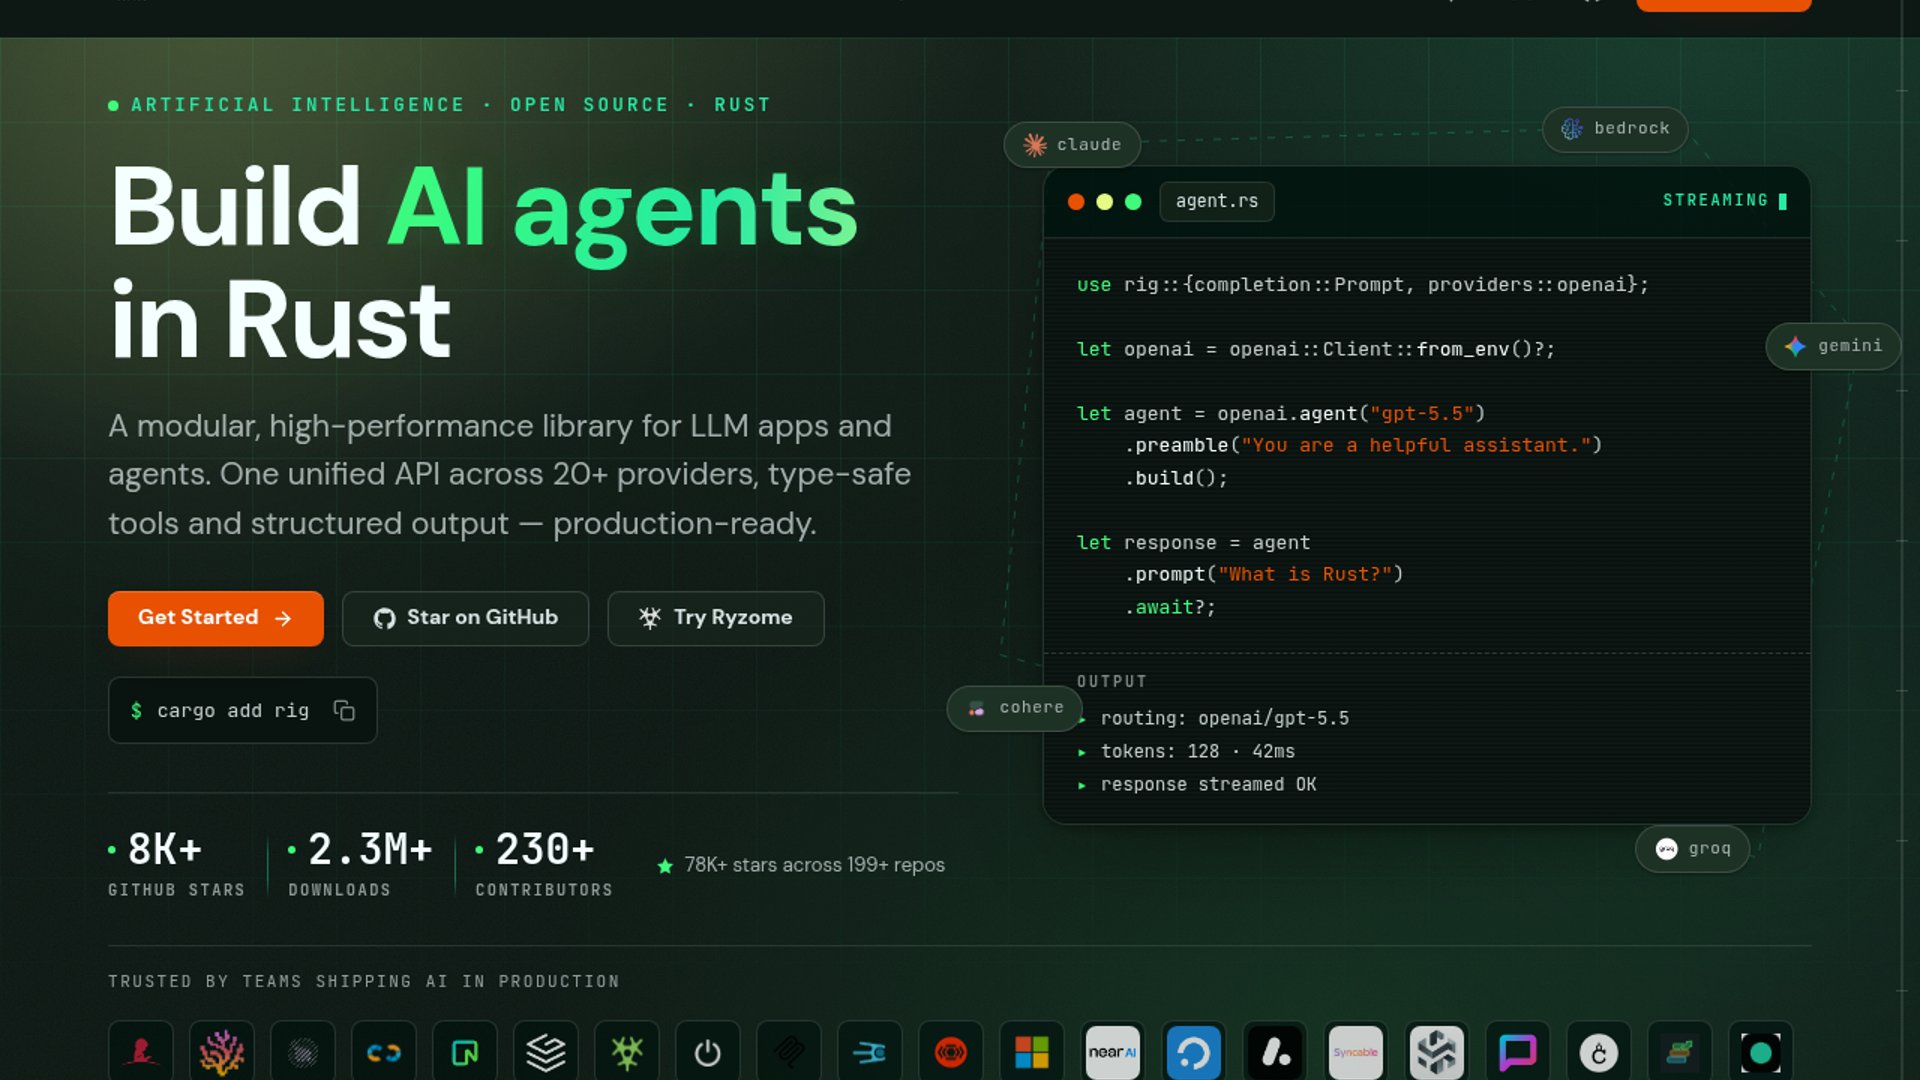Viewport: 1920px width, 1080px height.
Task: Open the Try Ryzome button
Action: tap(716, 618)
